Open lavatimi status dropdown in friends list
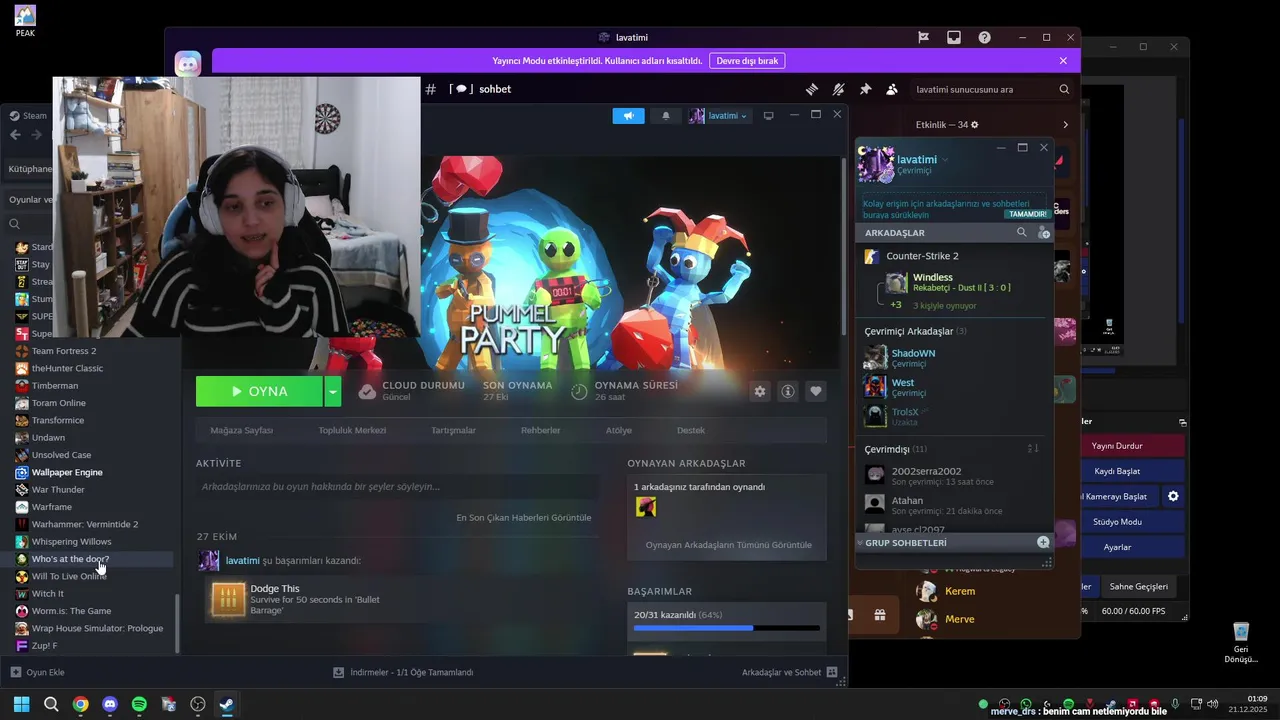Screen dimensions: 1280x720 pyautogui.click(x=945, y=160)
